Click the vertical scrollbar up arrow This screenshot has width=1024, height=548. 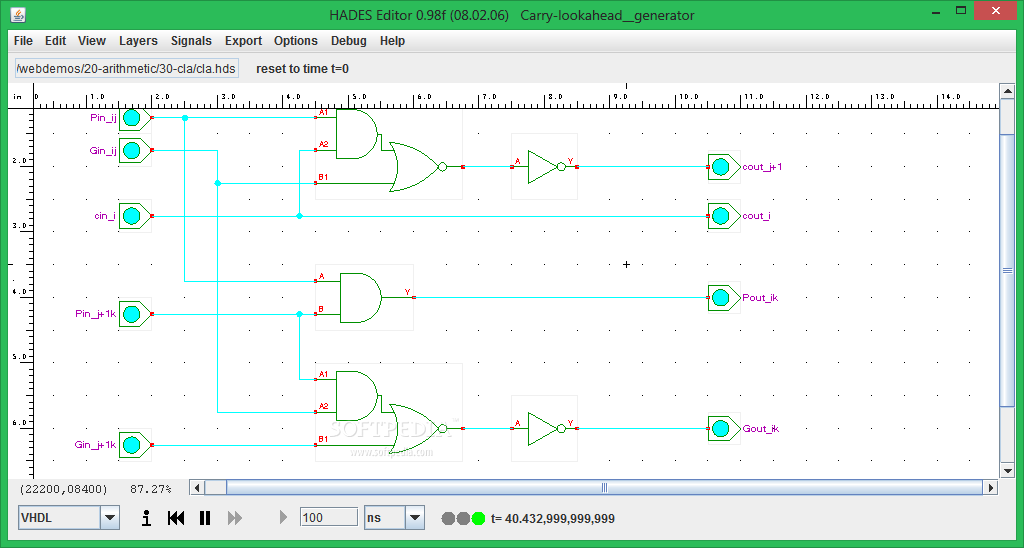point(1007,91)
